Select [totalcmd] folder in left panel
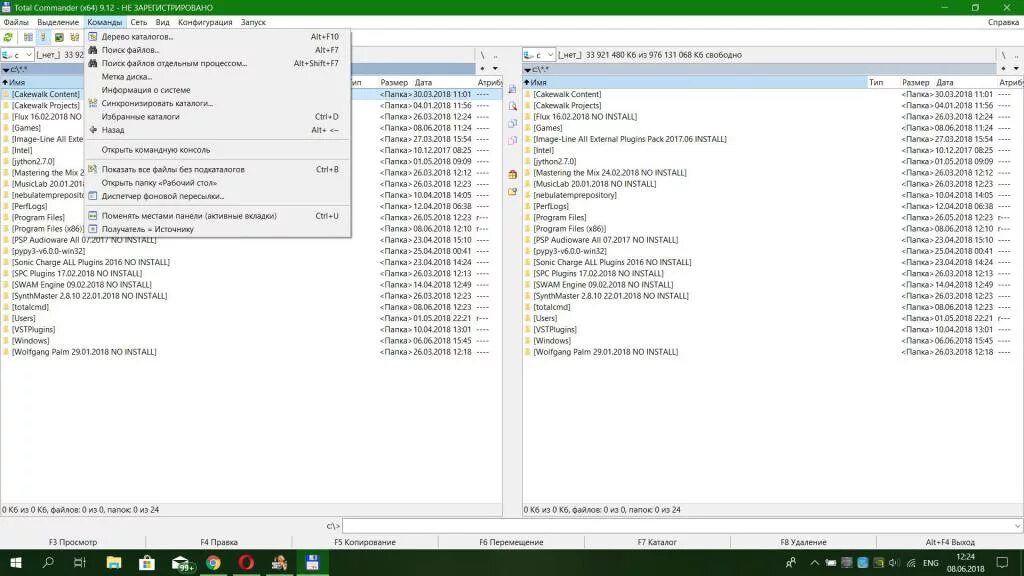Image resolution: width=1024 pixels, height=576 pixels. 30,307
